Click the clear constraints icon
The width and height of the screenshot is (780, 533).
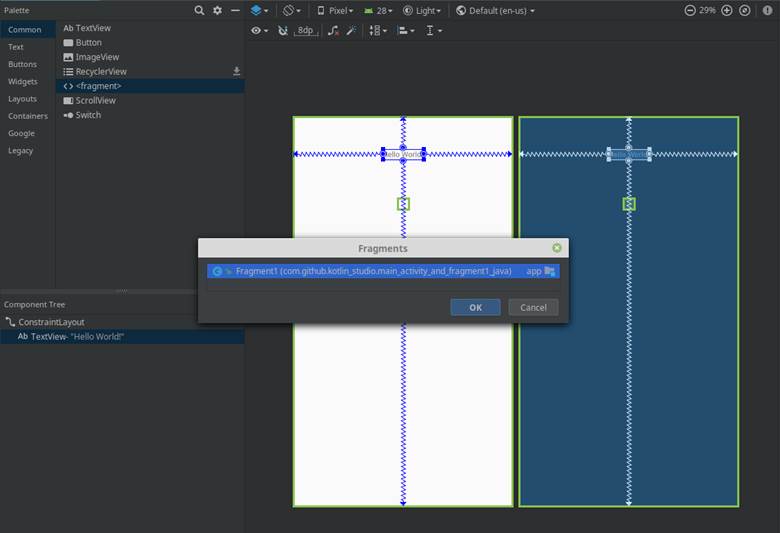point(333,31)
